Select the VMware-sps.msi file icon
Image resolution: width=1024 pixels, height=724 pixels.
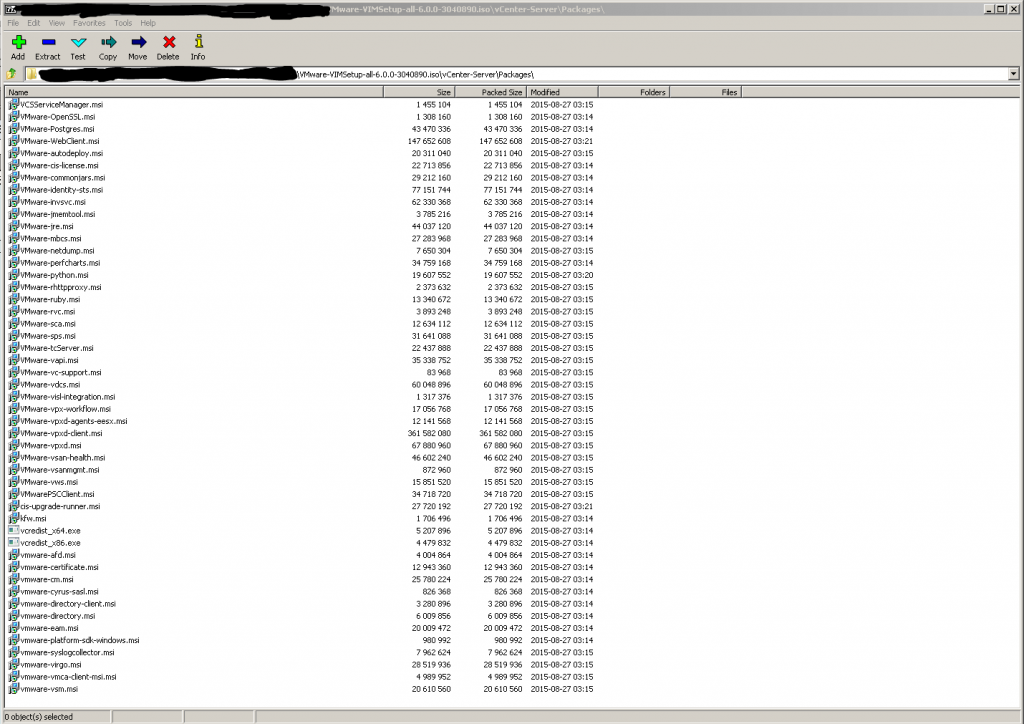[13, 336]
